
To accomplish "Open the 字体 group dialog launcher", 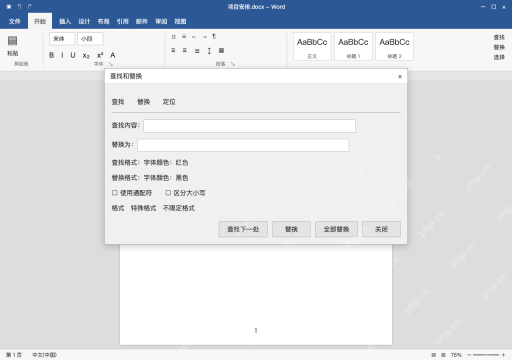I will click(111, 64).
